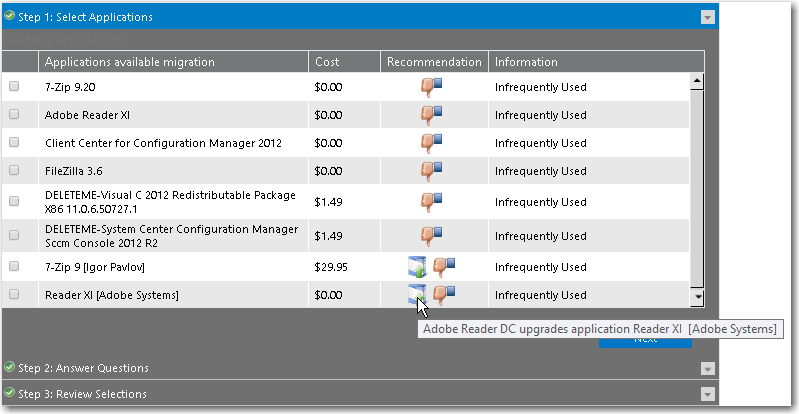Select the FileZilla 3.6 checkbox
Screen dimensions: 799x414
tap(14, 171)
